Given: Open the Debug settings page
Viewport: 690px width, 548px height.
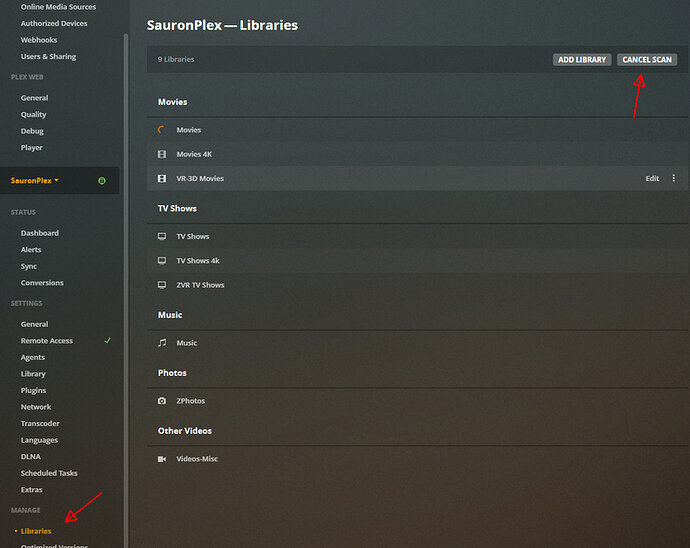Looking at the screenshot, I should [32, 131].
